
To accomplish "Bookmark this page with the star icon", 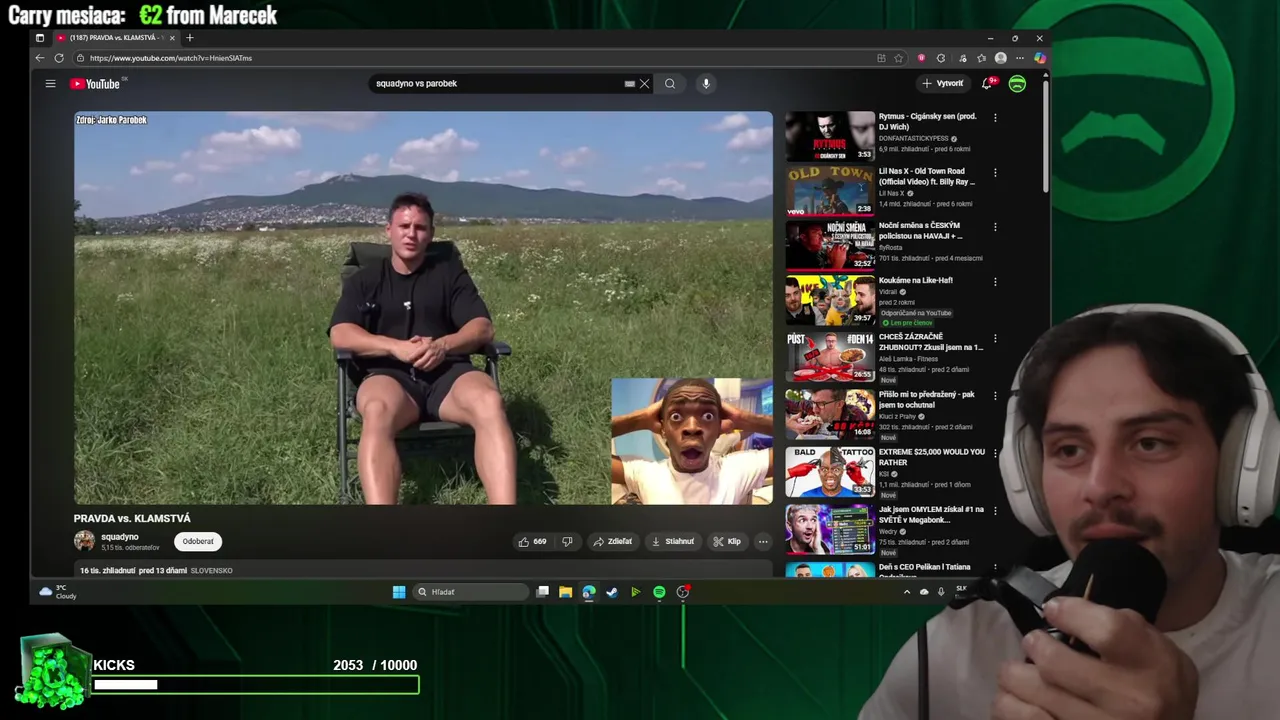I will point(899,58).
